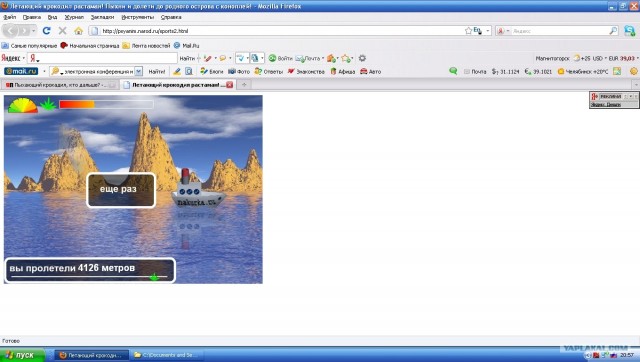640x362 pixels.
Task: Click the Mail.ru toolbar highlighter pencil icon
Action: click(x=177, y=71)
